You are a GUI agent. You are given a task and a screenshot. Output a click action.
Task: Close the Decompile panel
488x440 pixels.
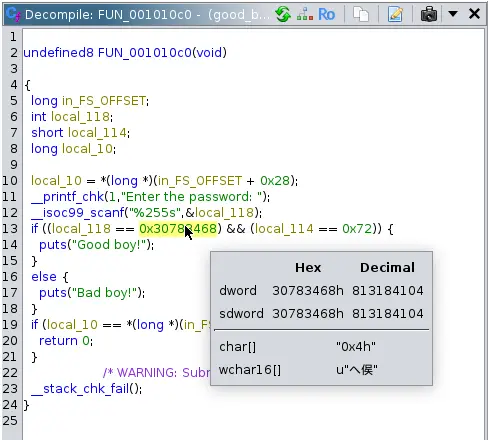(474, 14)
